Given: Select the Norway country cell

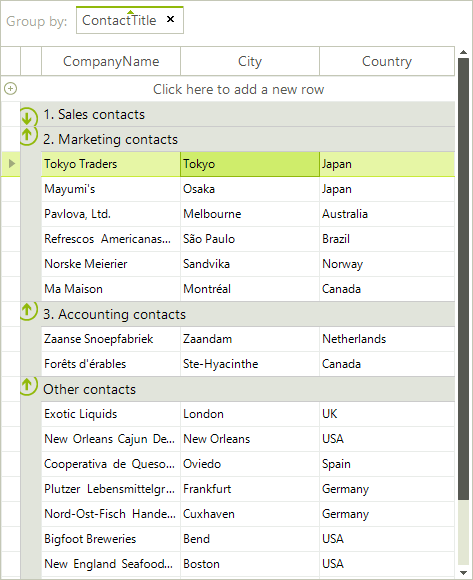Looking at the screenshot, I should (x=387, y=264).
